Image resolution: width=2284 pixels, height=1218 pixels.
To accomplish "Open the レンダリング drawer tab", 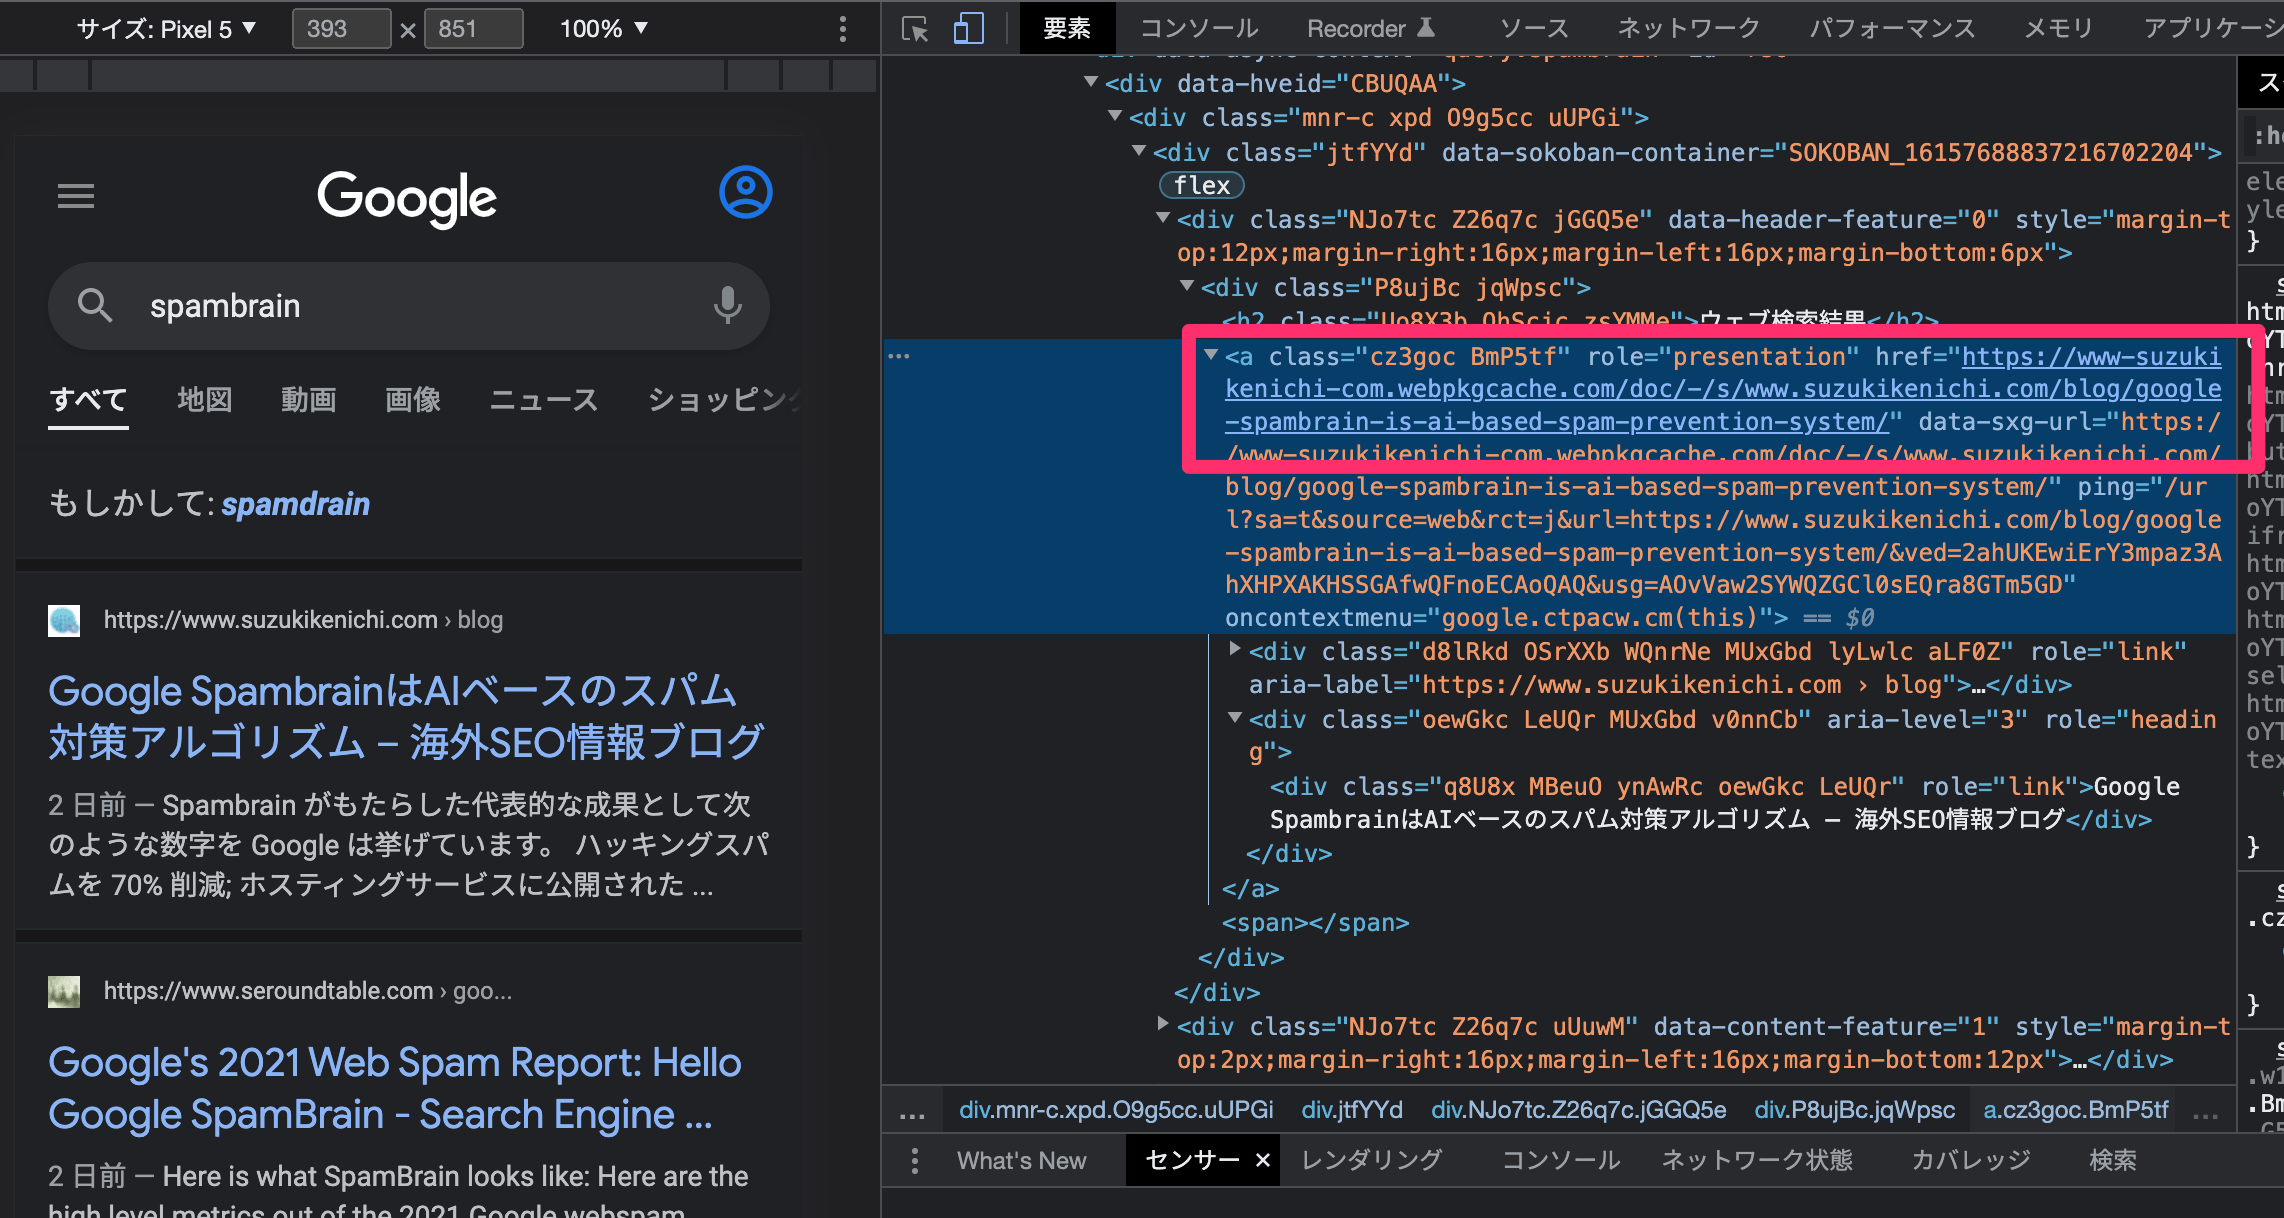I will (x=1372, y=1160).
